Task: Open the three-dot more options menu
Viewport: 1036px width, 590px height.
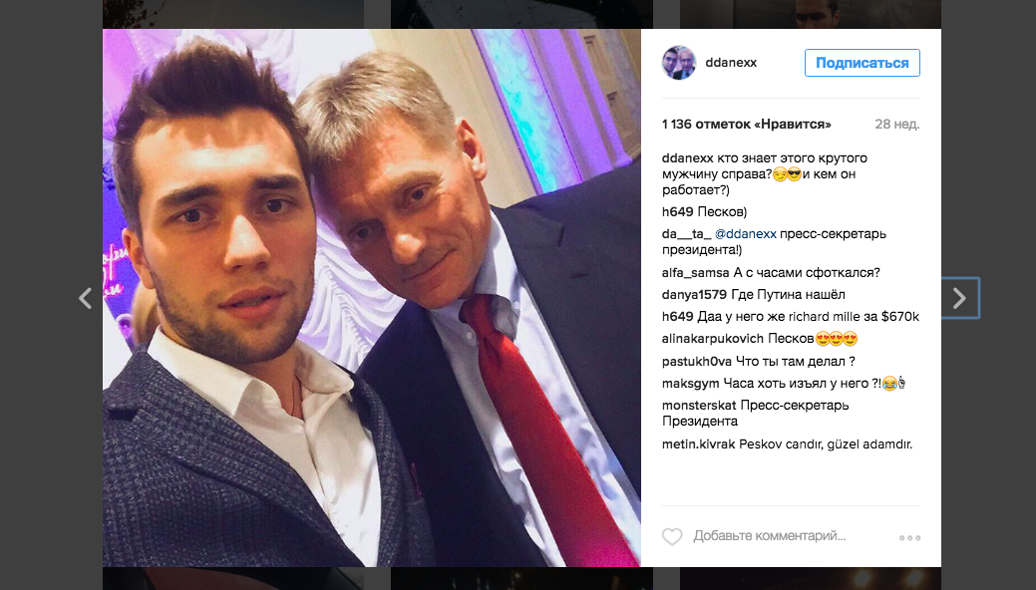Action: coord(910,538)
